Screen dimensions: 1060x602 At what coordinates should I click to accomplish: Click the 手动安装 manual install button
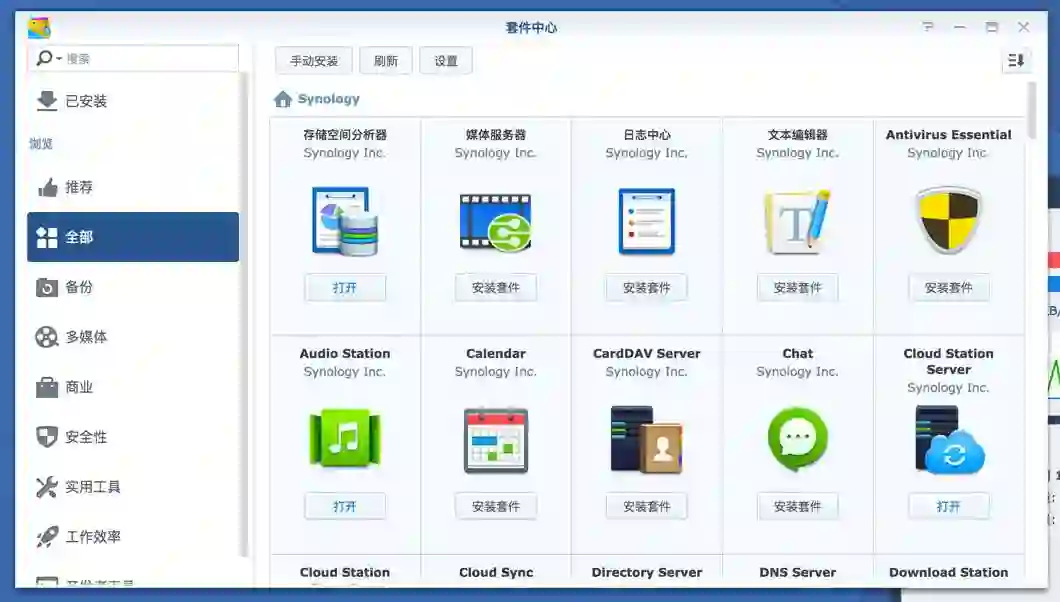314,61
